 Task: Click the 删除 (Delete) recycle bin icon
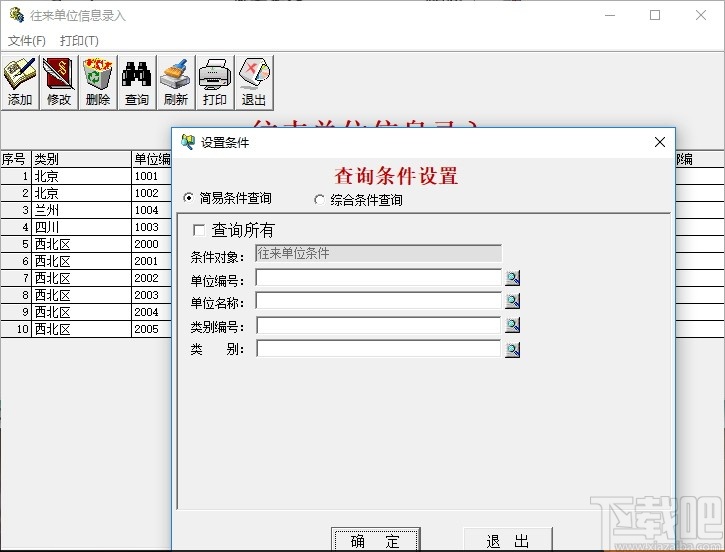tap(98, 82)
